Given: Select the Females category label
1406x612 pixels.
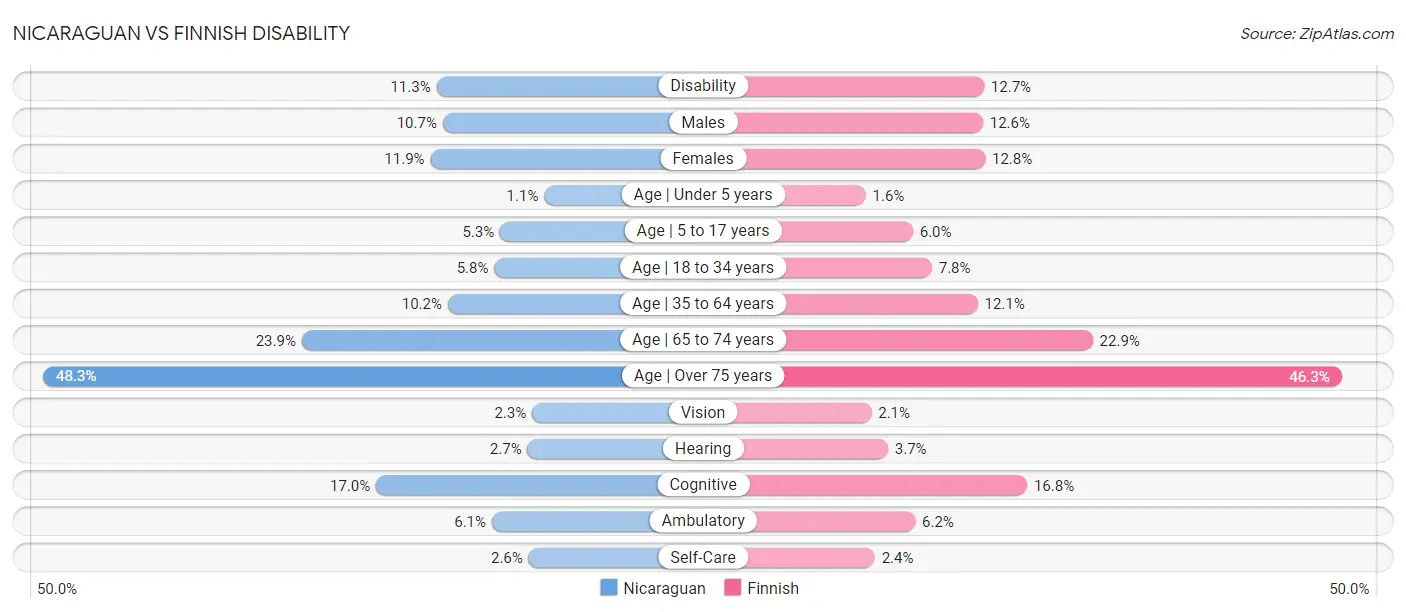Looking at the screenshot, I should 703,158.
